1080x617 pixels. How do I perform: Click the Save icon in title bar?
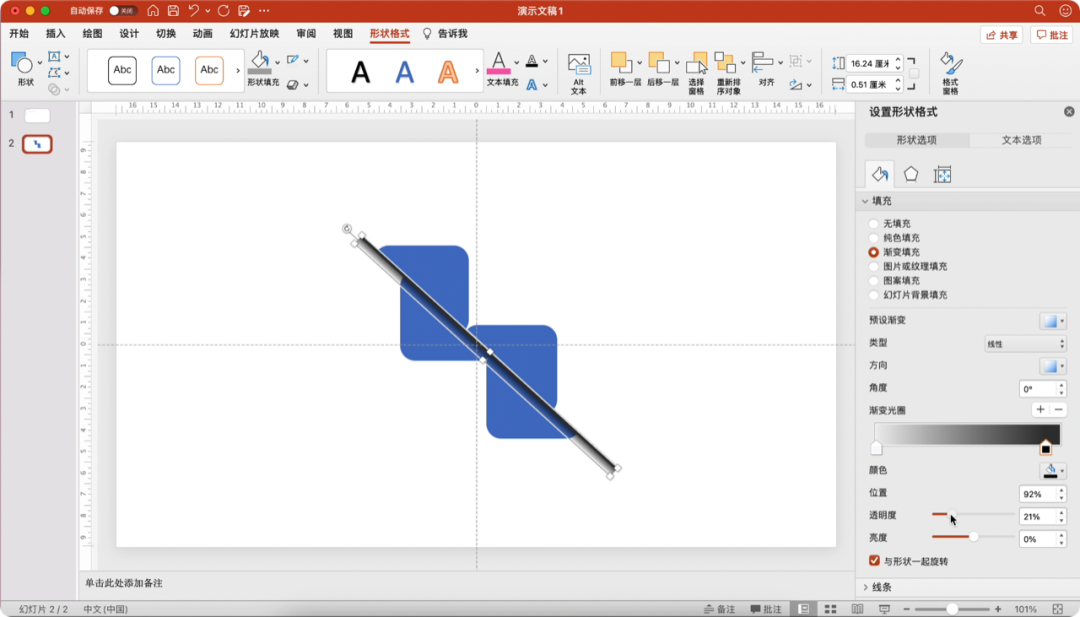[174, 10]
